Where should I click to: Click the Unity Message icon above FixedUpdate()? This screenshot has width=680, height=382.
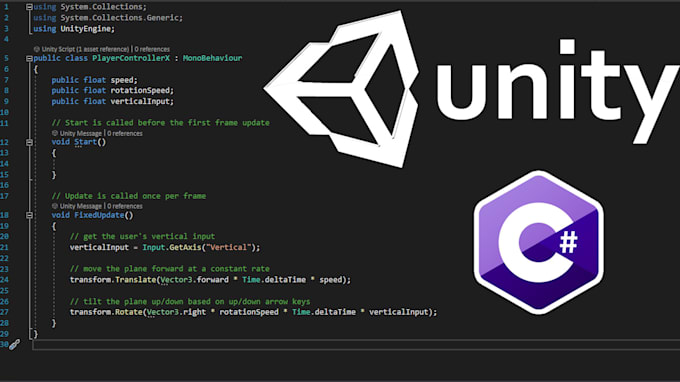[55, 206]
